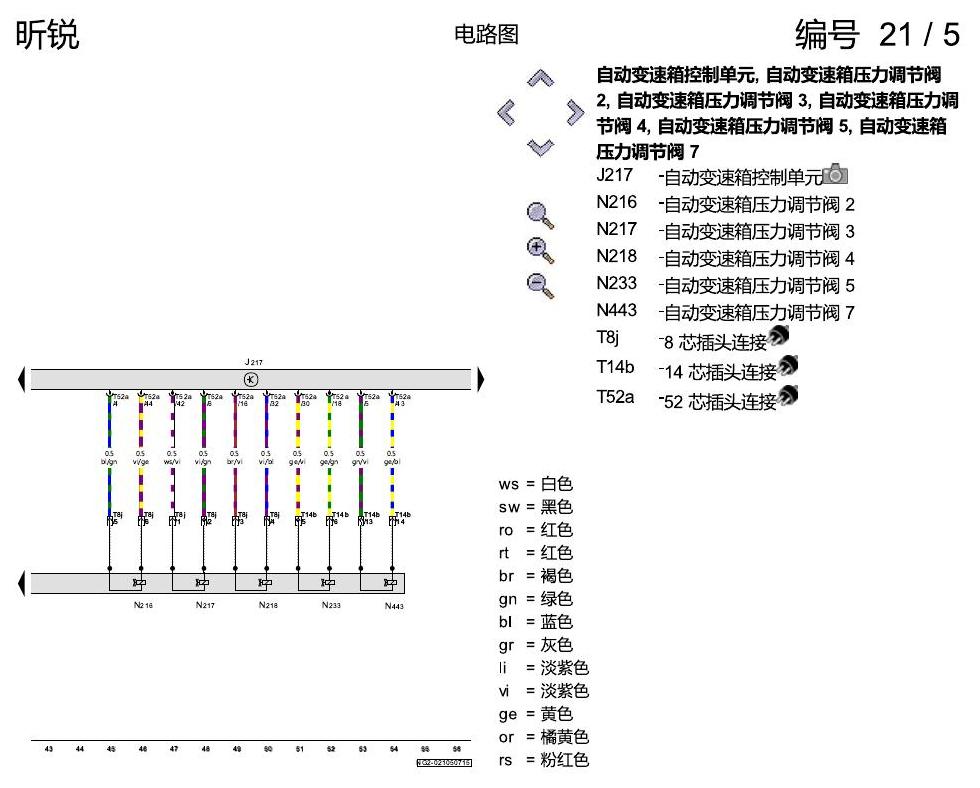Select the N218 valve label in diagram
This screenshot has height=788, width=980.
[x=268, y=605]
